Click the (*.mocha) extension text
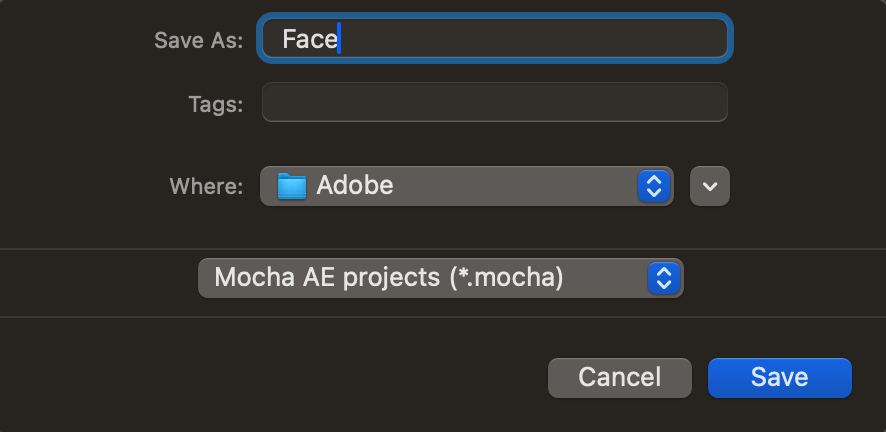The height and width of the screenshot is (432, 886). 507,277
